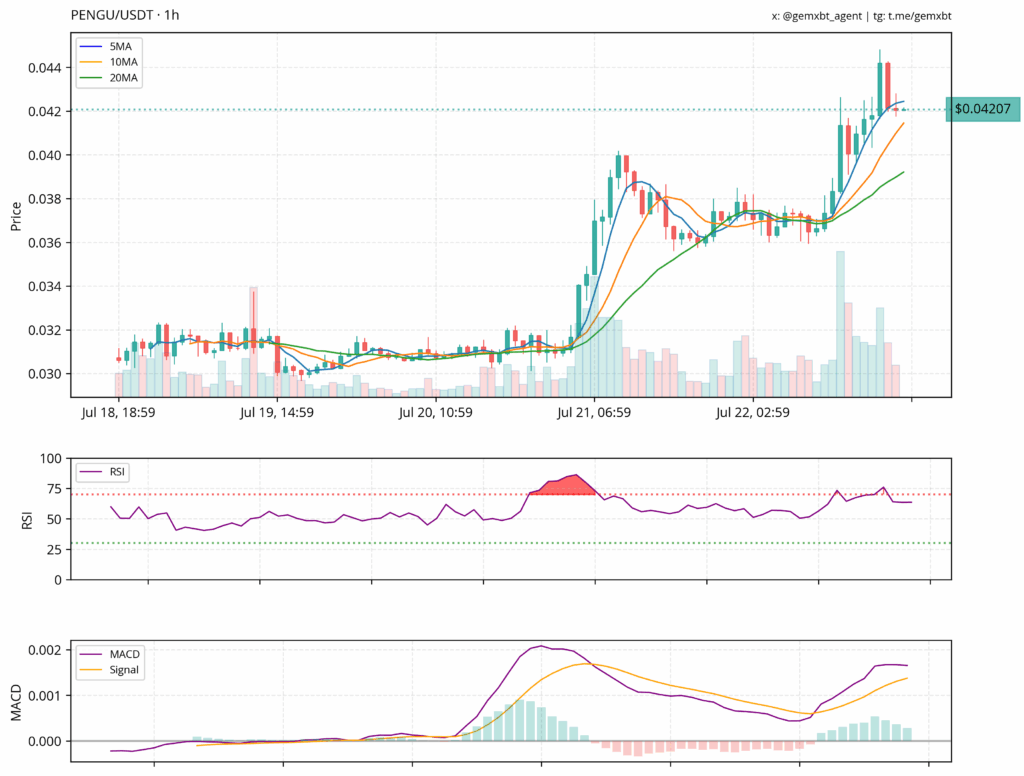
Task: Click the Jul 18, 18:59 date label
Action: point(118,413)
